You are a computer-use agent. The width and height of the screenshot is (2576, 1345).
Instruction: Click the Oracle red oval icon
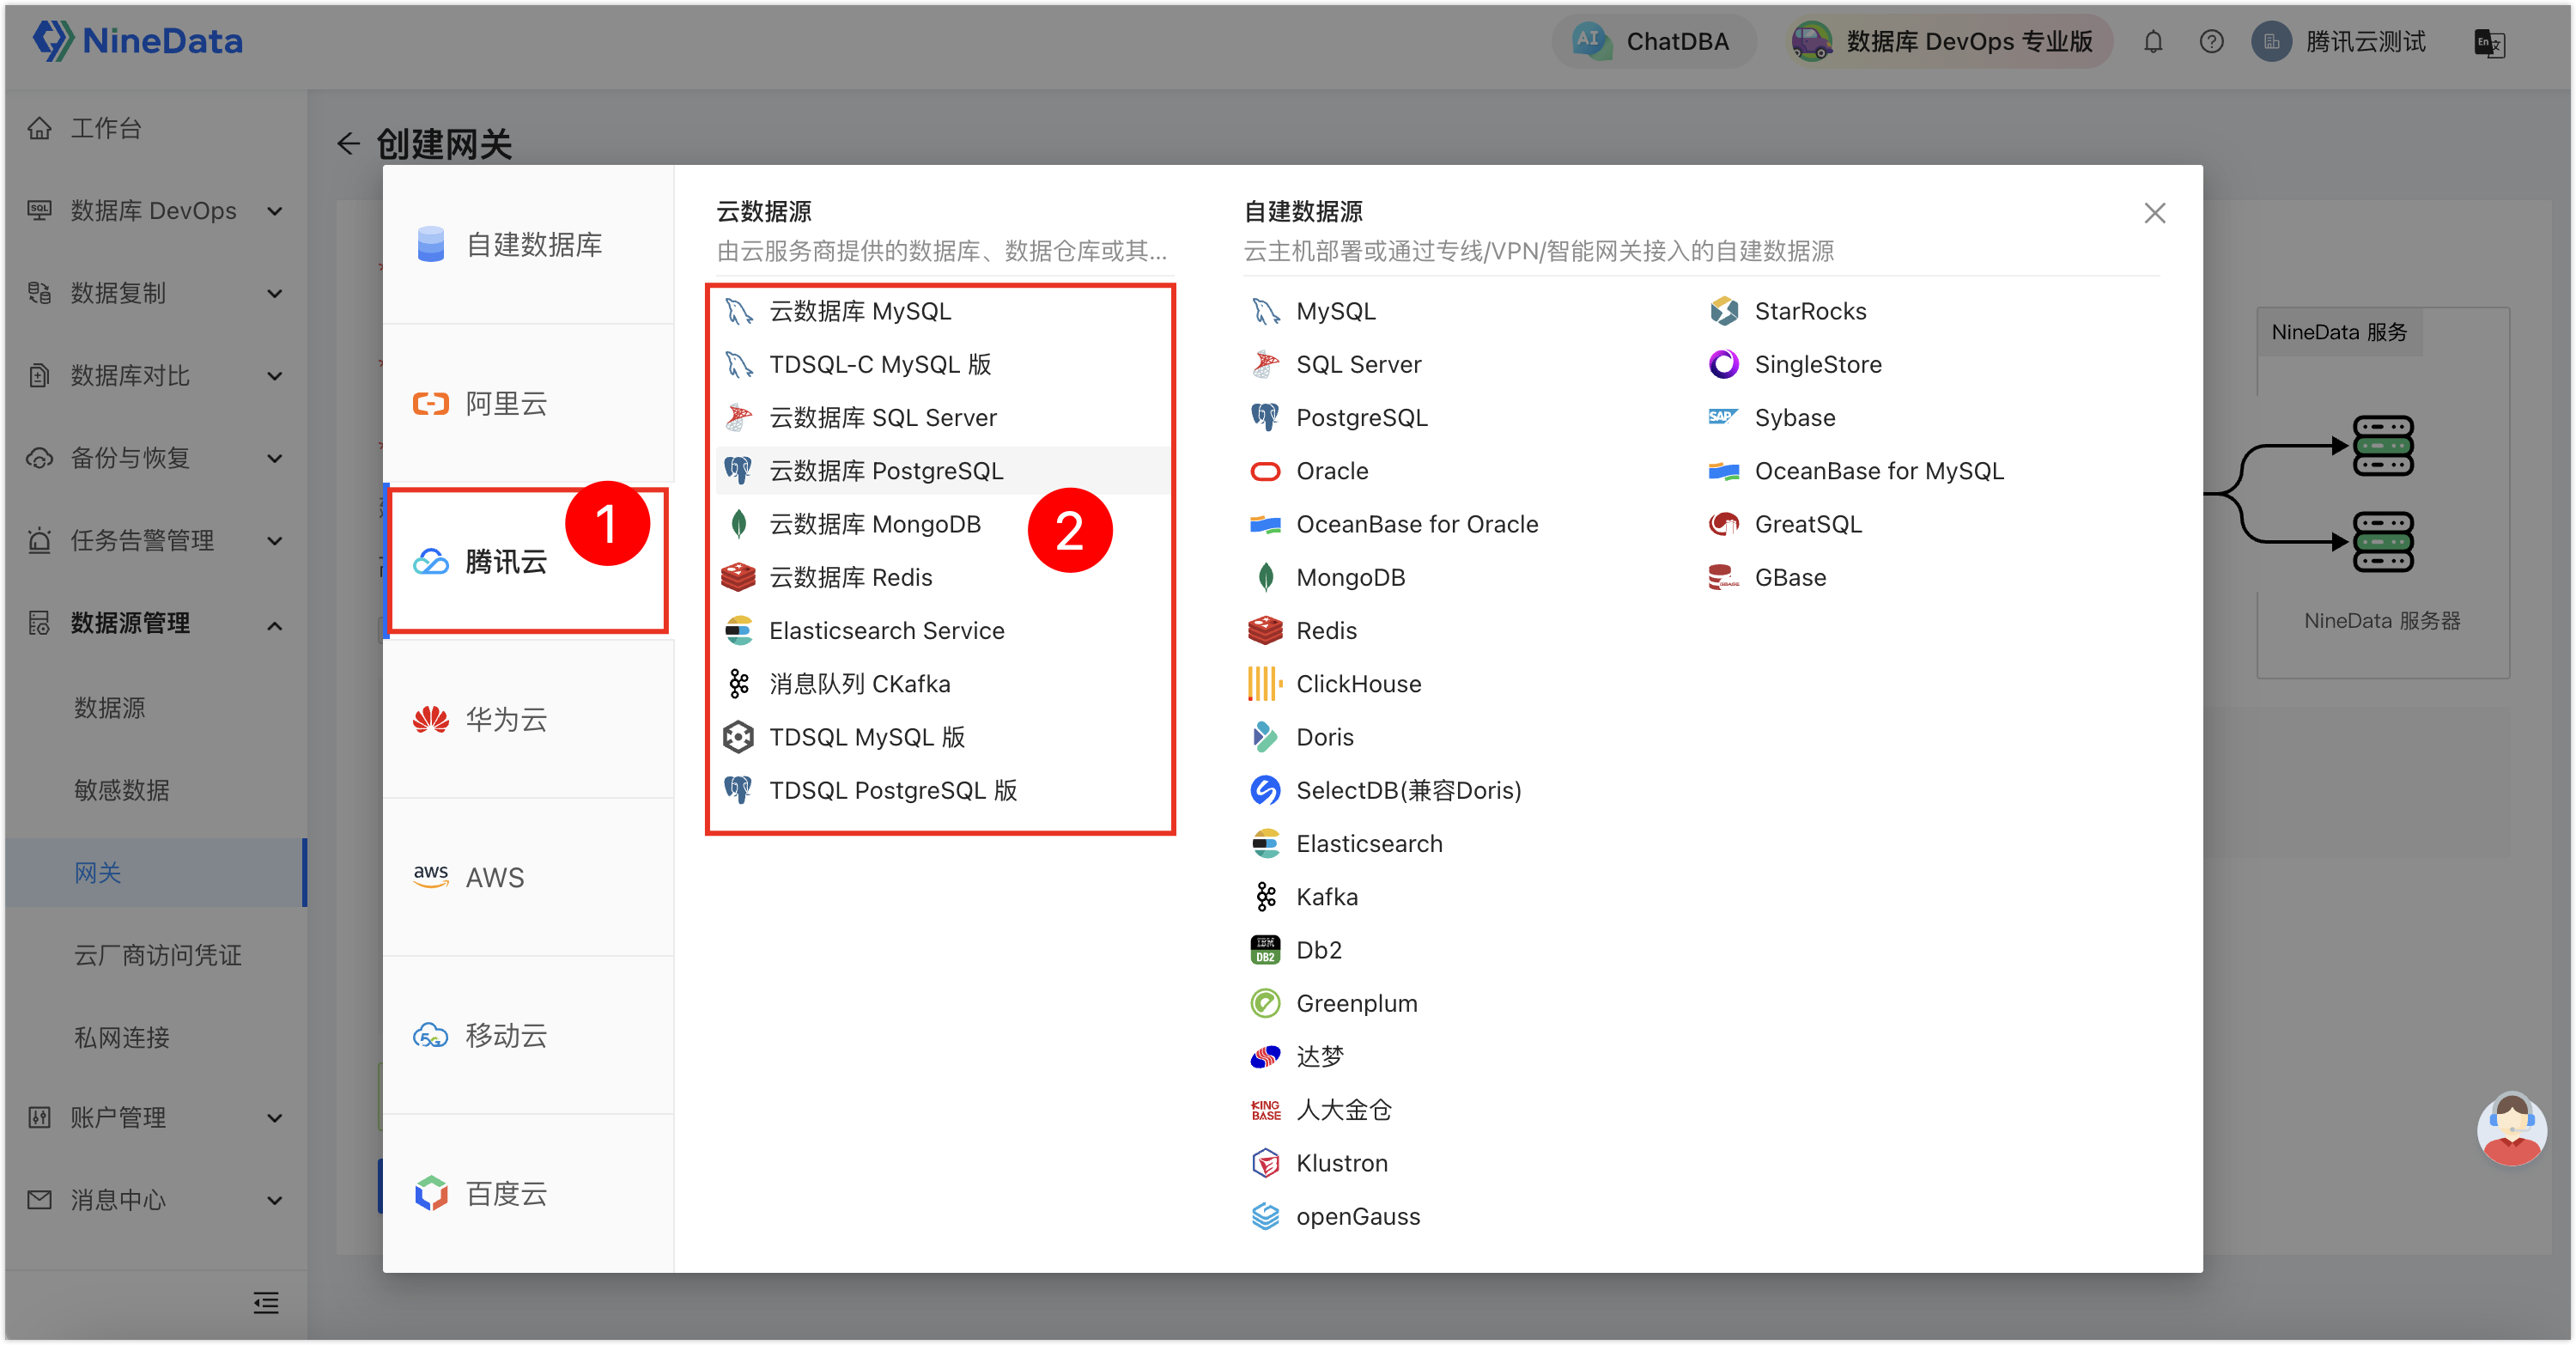pos(1265,471)
